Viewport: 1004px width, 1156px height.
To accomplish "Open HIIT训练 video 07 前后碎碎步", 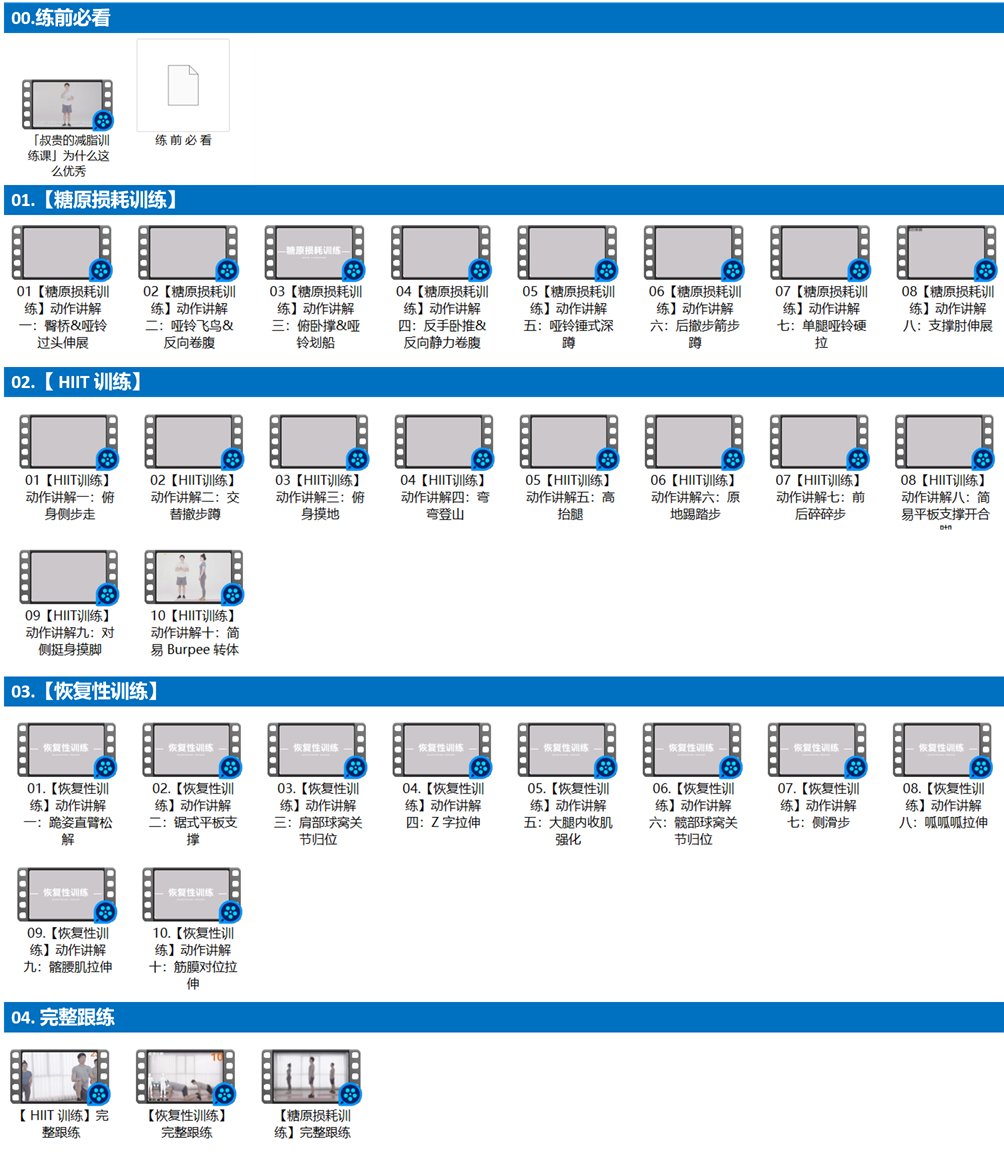I will [819, 443].
